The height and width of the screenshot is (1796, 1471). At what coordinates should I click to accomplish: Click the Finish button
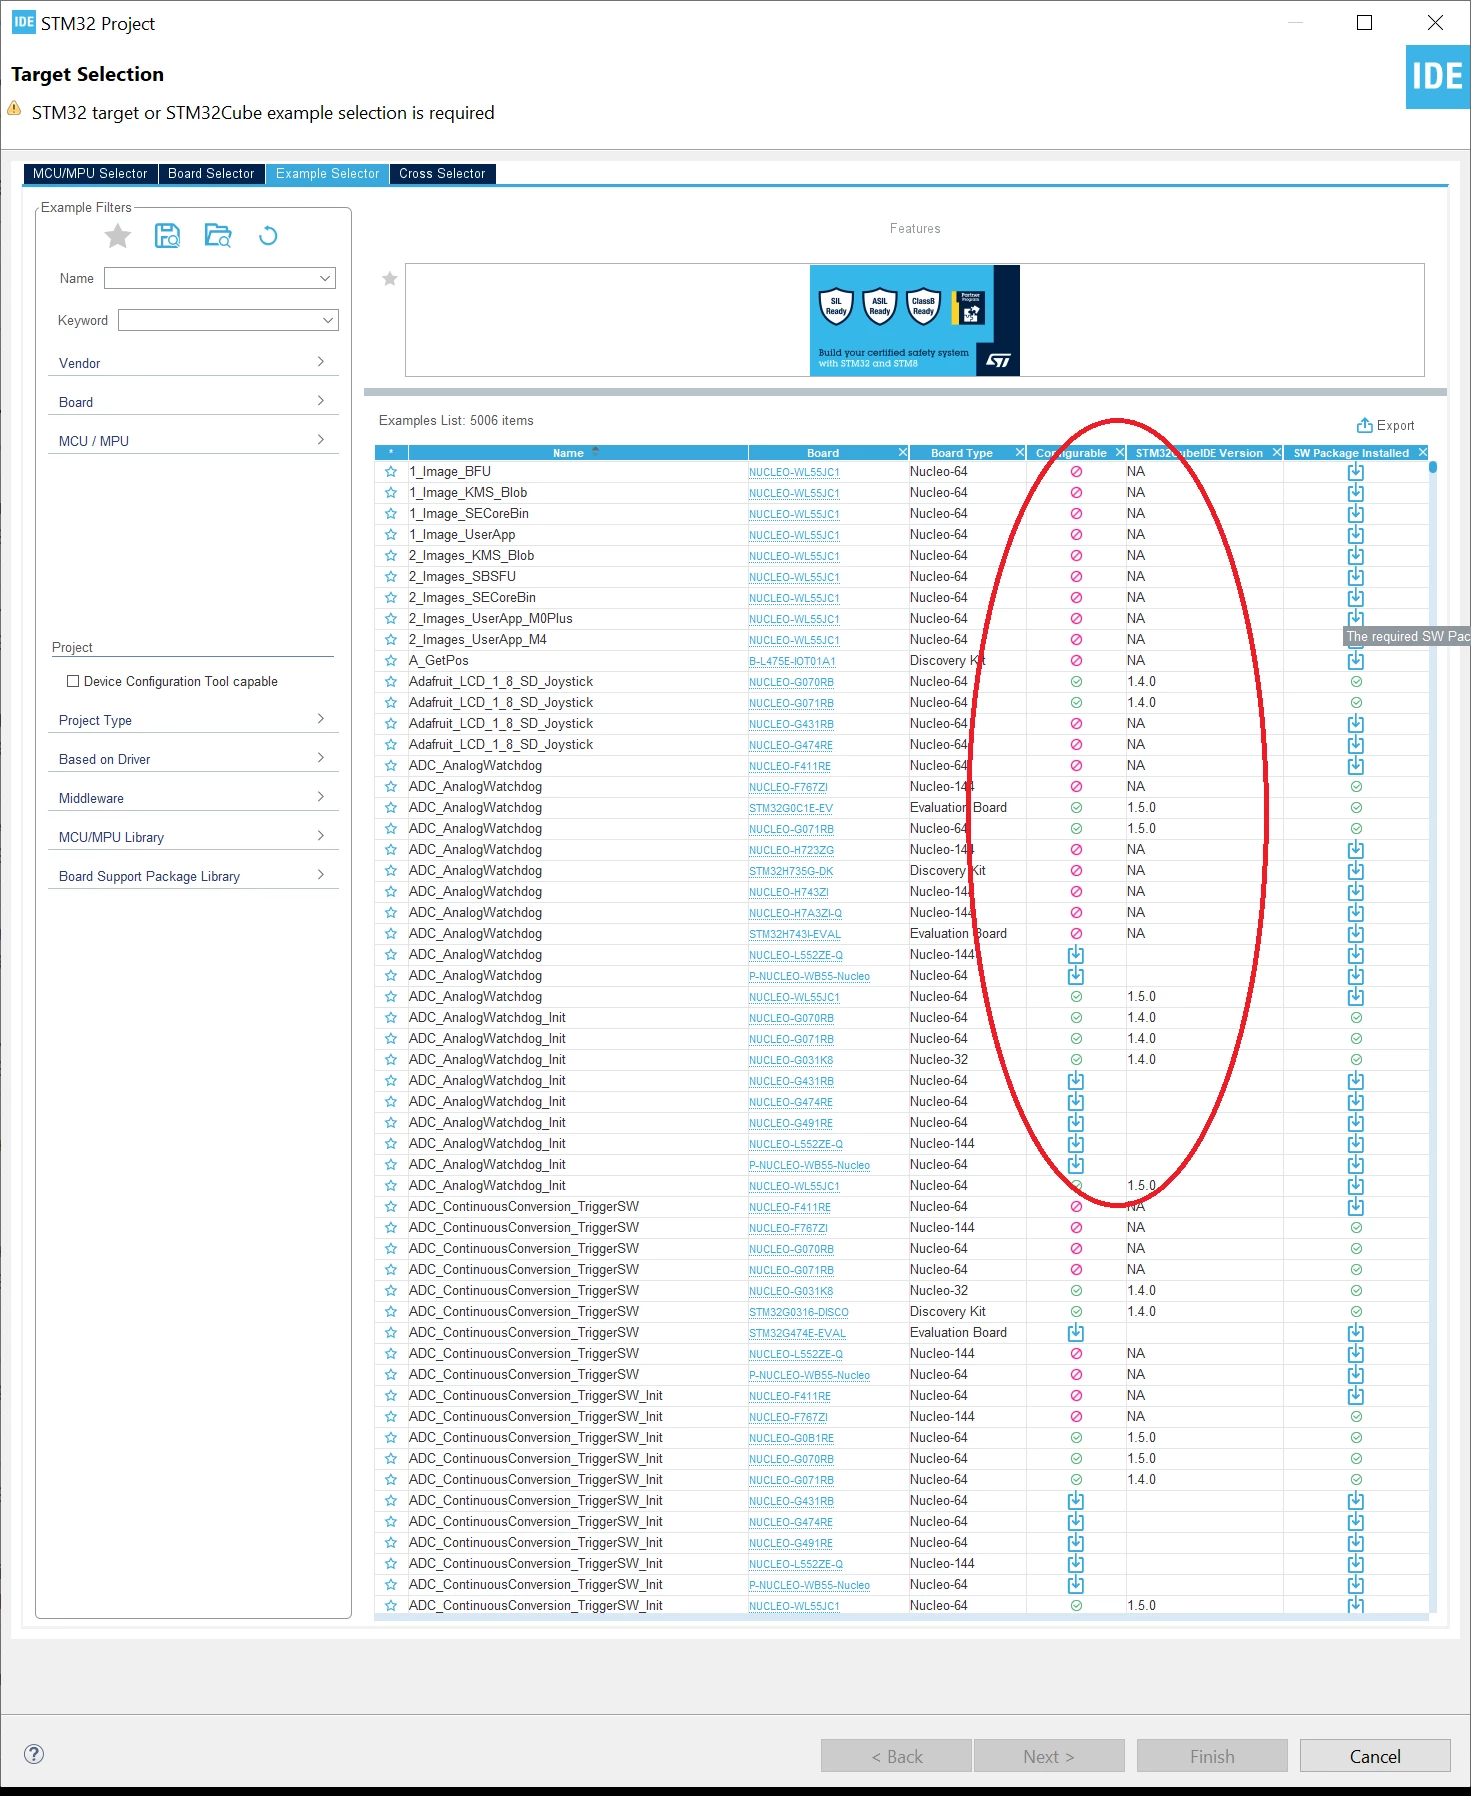1212,1756
